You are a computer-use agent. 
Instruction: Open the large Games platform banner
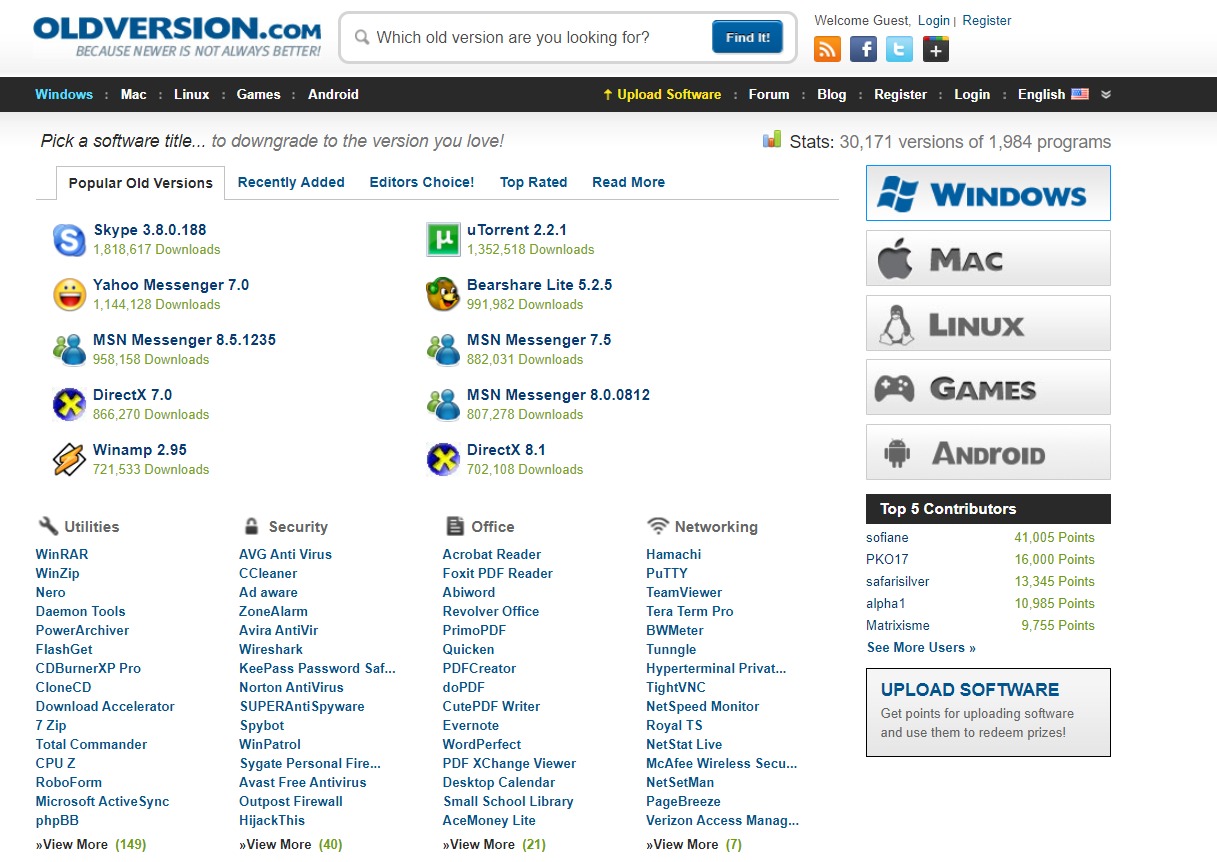[988, 387]
